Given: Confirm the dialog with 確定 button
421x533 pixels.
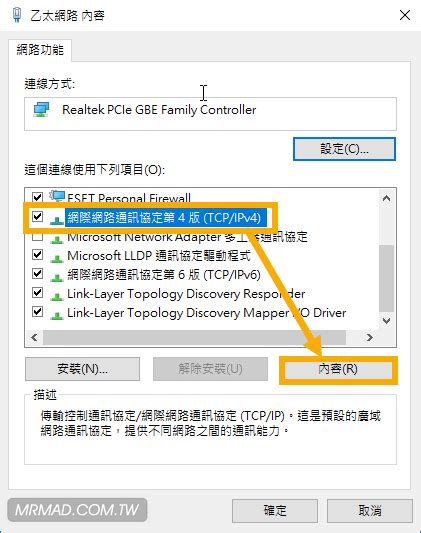Looking at the screenshot, I should (x=275, y=511).
